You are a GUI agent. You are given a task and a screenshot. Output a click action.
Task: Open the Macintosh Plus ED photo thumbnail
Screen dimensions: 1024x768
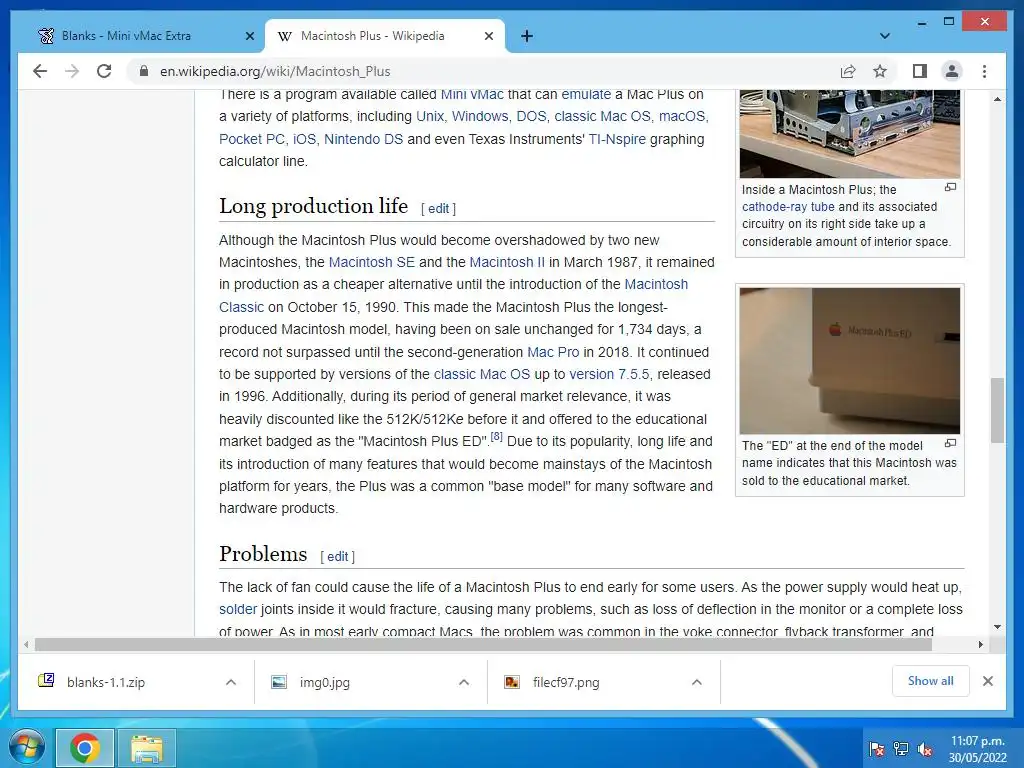point(850,360)
